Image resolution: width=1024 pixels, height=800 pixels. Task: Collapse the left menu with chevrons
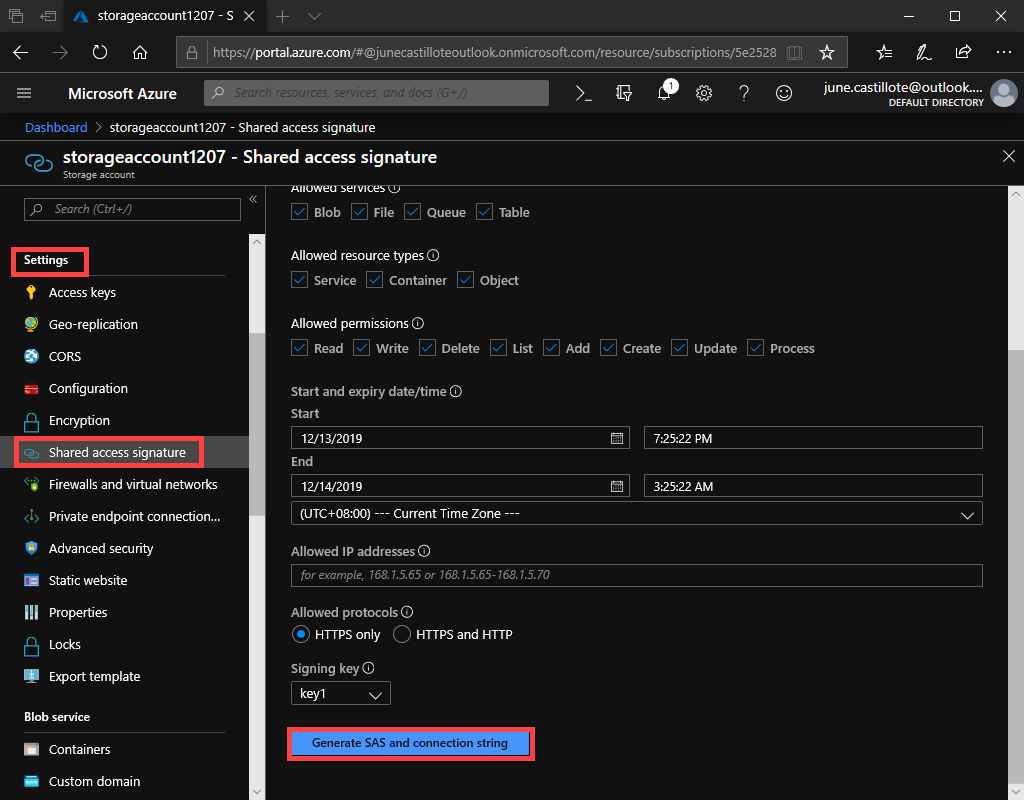pyautogui.click(x=253, y=199)
